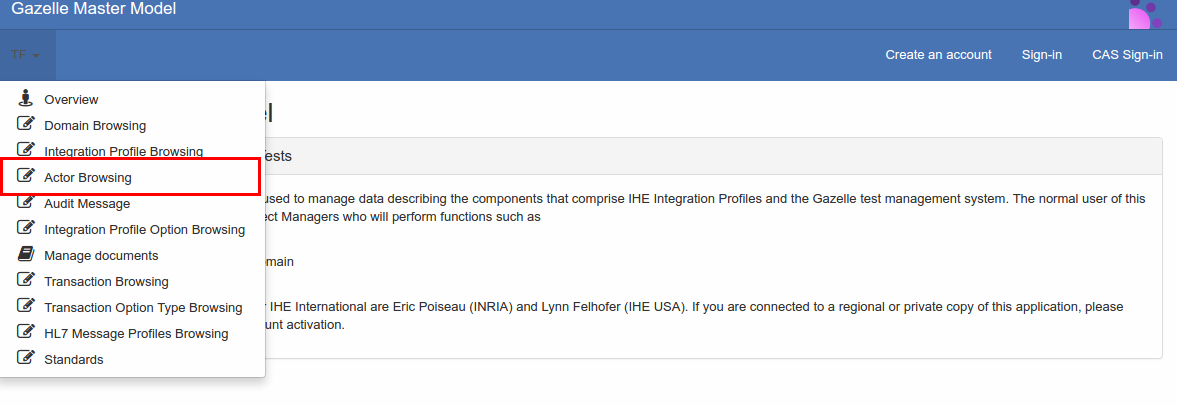1177x406 pixels.
Task: Click the Audit Message edit icon
Action: point(26,203)
